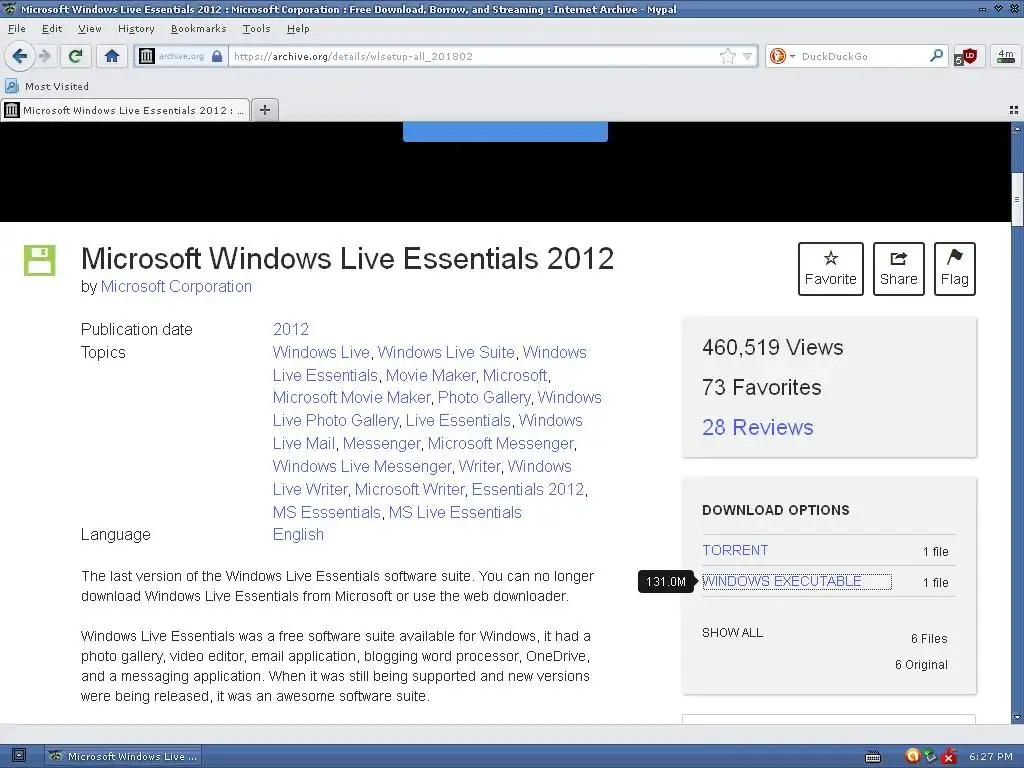The height and width of the screenshot is (768, 1024).
Task: Click the red X system tray icon
Action: coord(950,756)
